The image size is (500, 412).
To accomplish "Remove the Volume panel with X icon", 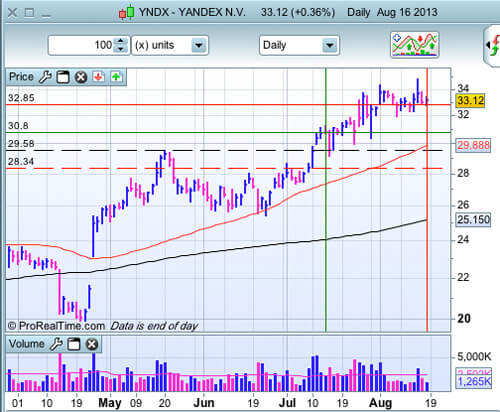I will pos(92,344).
